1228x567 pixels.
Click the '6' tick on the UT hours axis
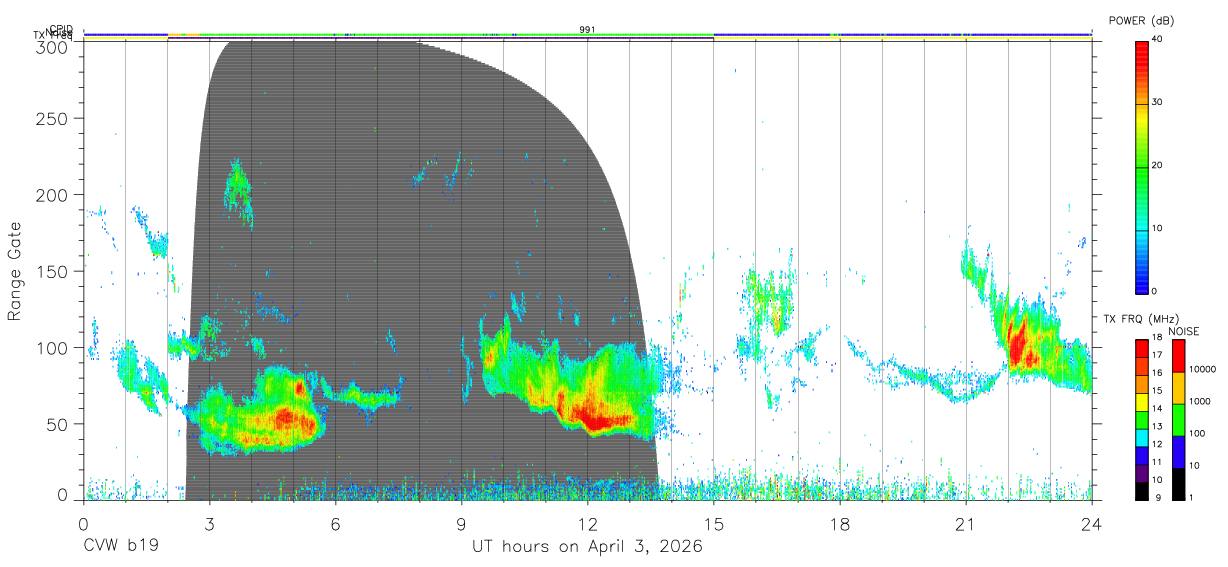[x=335, y=523]
